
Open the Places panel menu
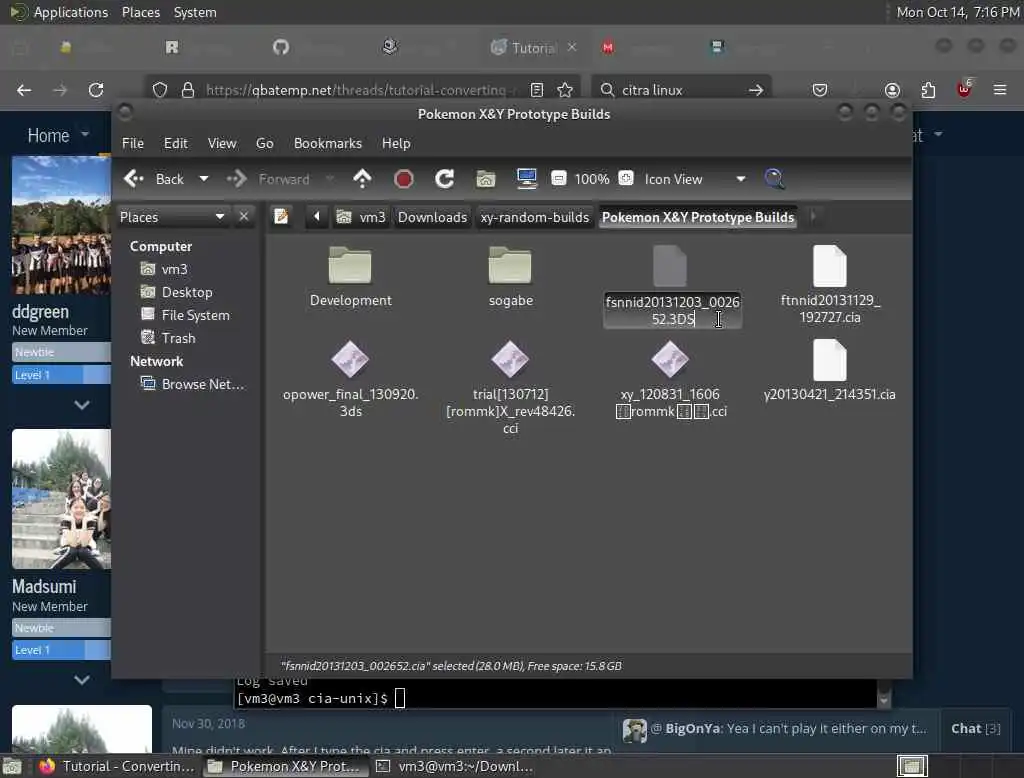[x=140, y=12]
